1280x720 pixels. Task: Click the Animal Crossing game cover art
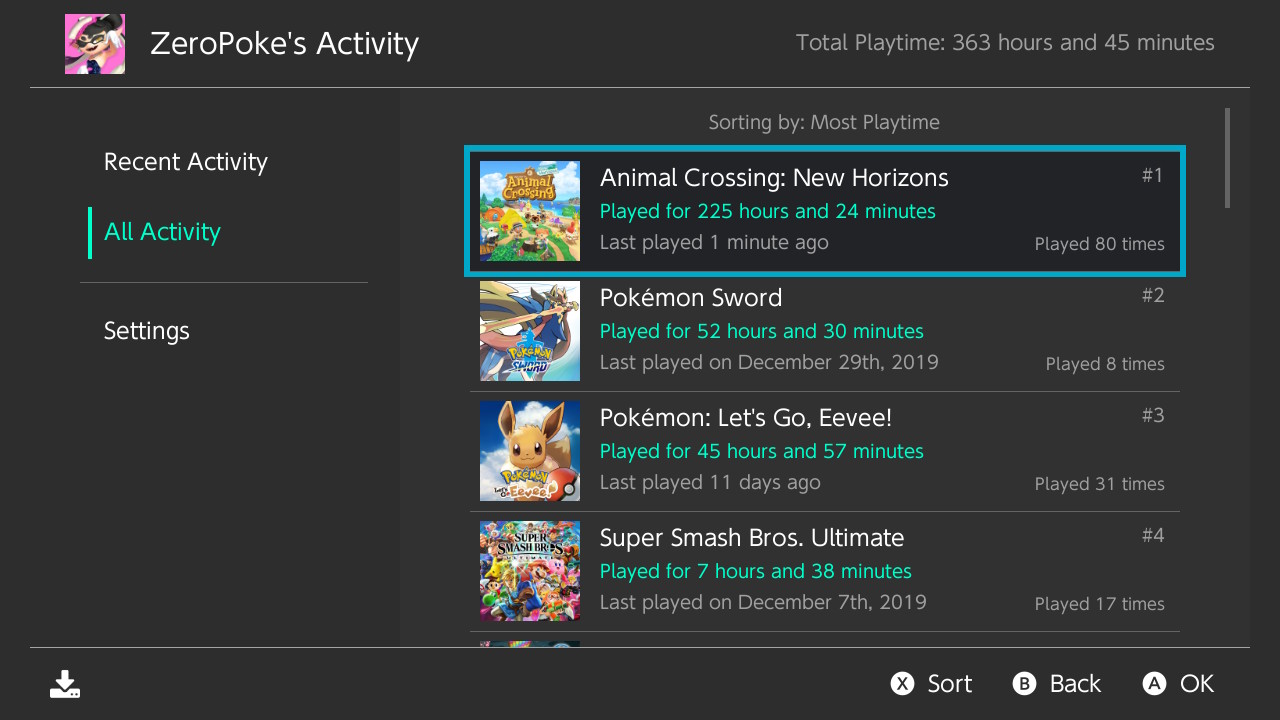pyautogui.click(x=529, y=211)
